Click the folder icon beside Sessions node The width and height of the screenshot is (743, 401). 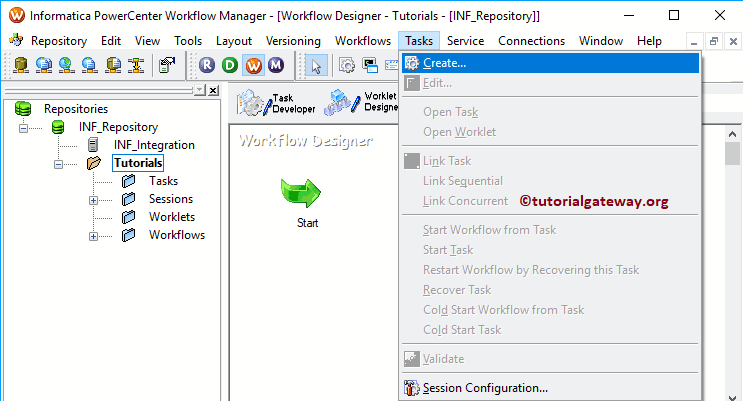click(128, 199)
